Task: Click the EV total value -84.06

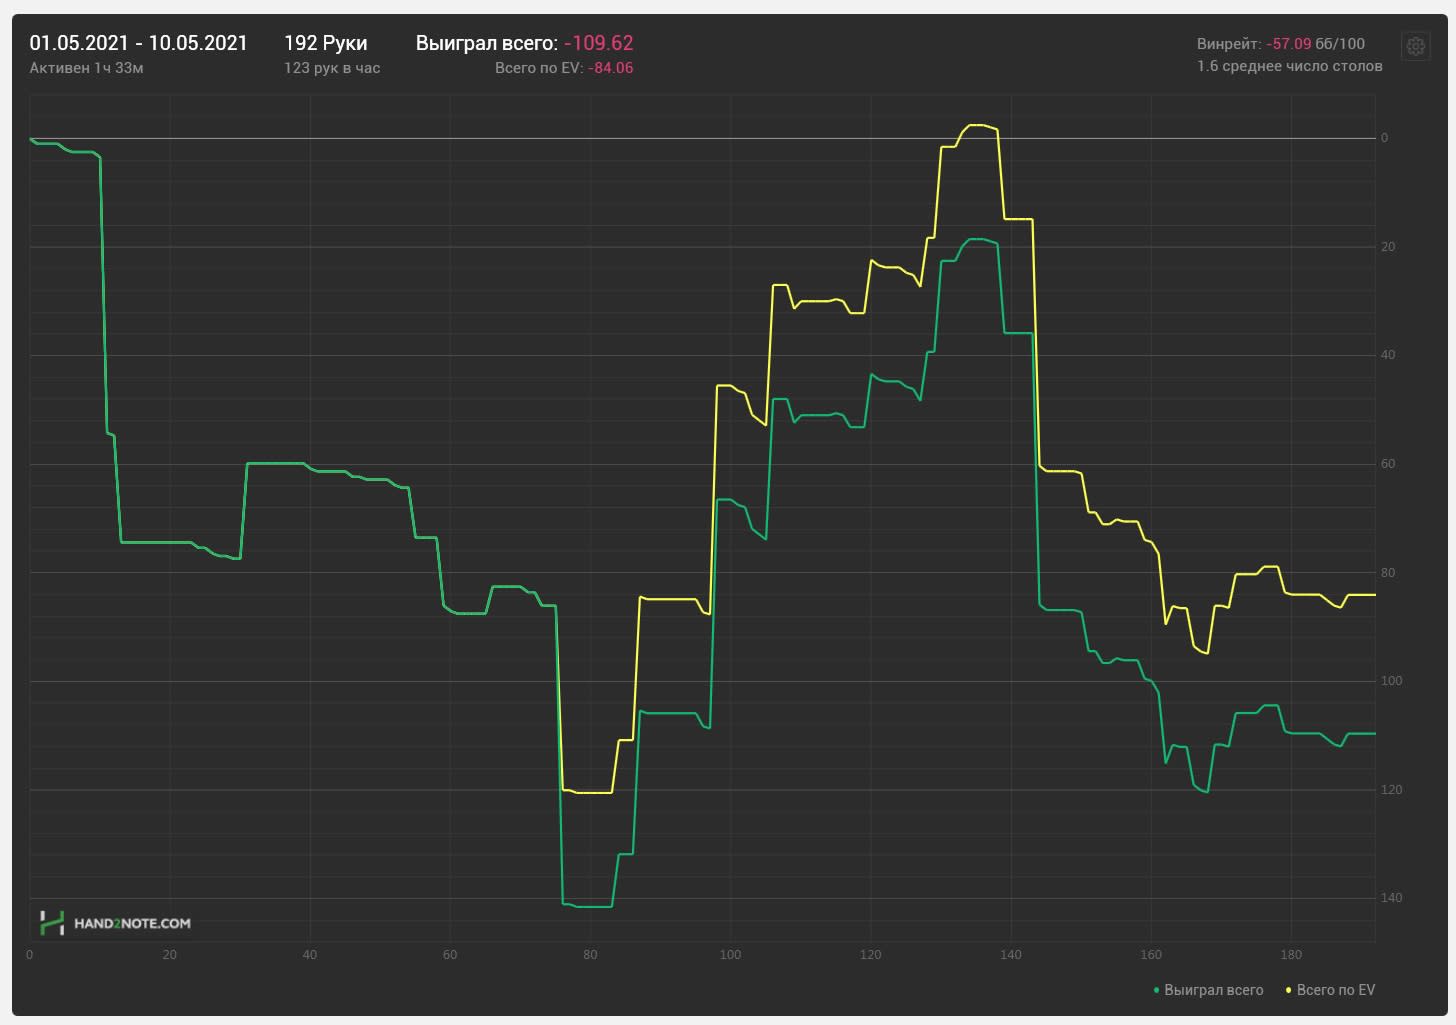Action: point(611,68)
